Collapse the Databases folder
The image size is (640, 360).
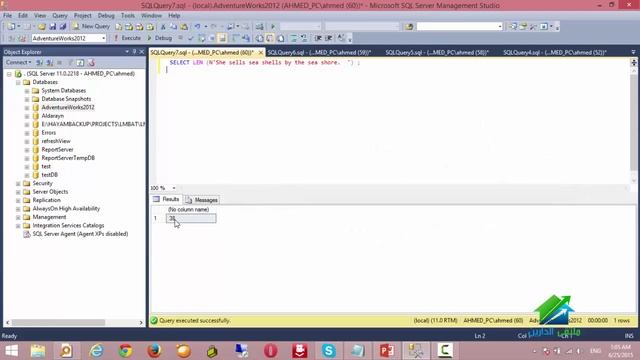18,82
